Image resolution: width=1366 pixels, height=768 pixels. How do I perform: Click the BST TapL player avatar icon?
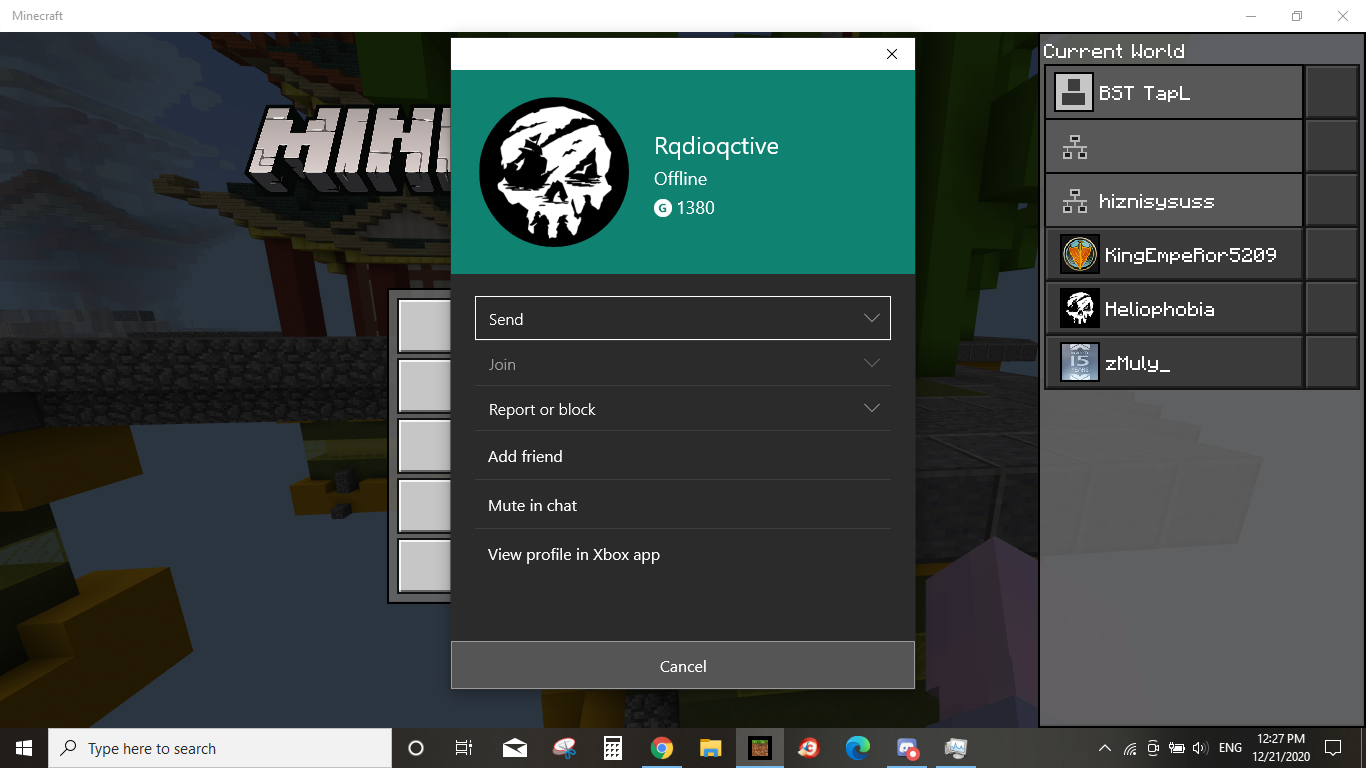pyautogui.click(x=1073, y=93)
